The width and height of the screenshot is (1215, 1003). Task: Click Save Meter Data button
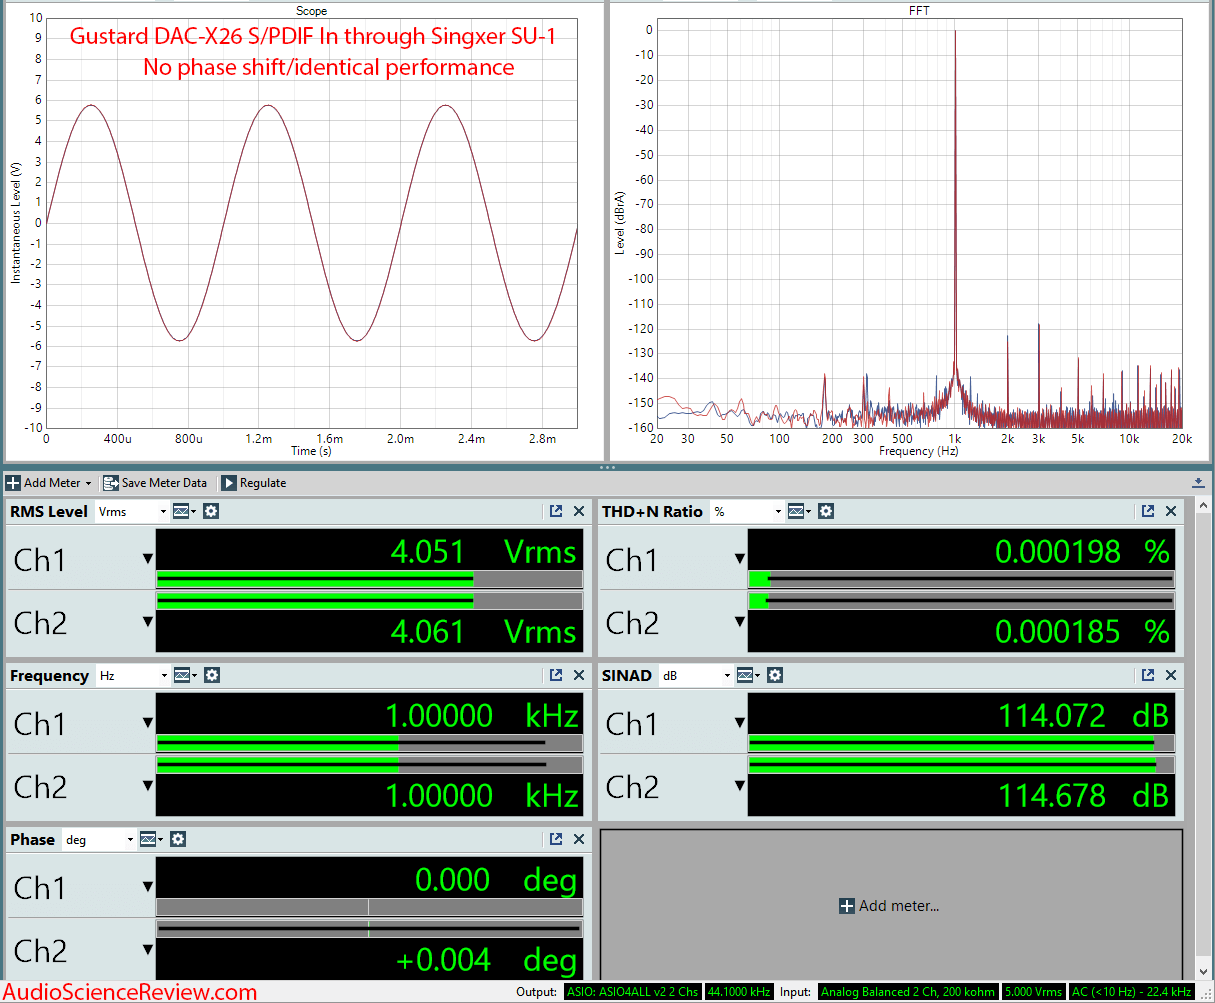(x=155, y=483)
